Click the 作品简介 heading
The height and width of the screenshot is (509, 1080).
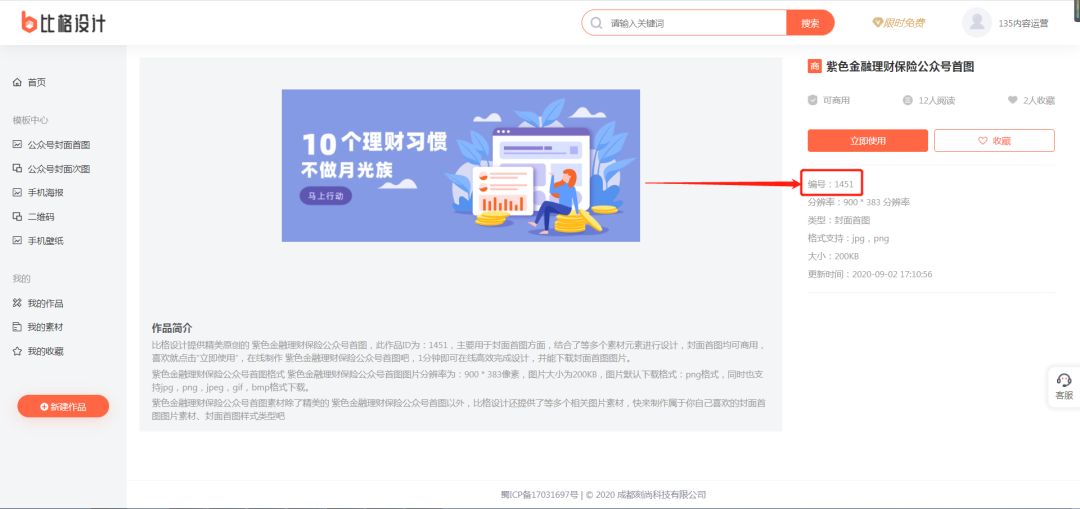pos(172,328)
